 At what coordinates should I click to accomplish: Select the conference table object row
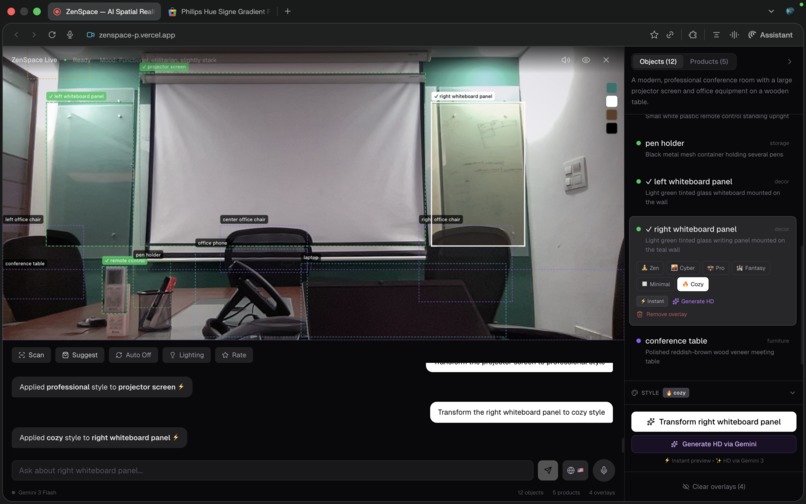click(x=712, y=350)
